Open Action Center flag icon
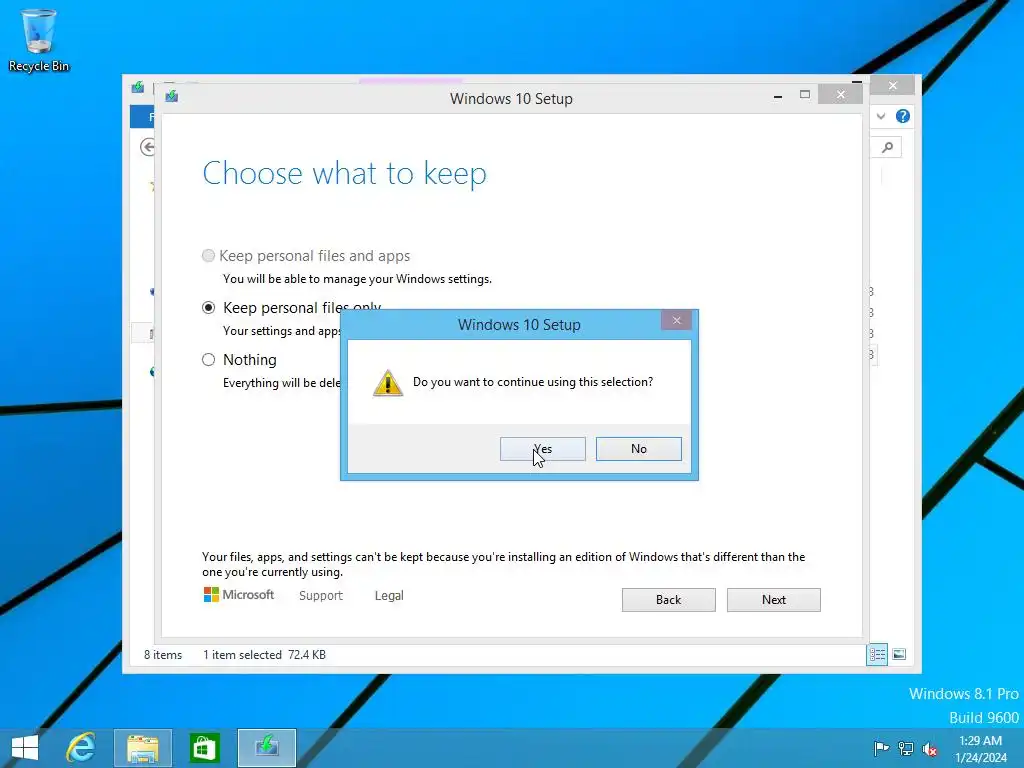The width and height of the screenshot is (1024, 768). [881, 748]
